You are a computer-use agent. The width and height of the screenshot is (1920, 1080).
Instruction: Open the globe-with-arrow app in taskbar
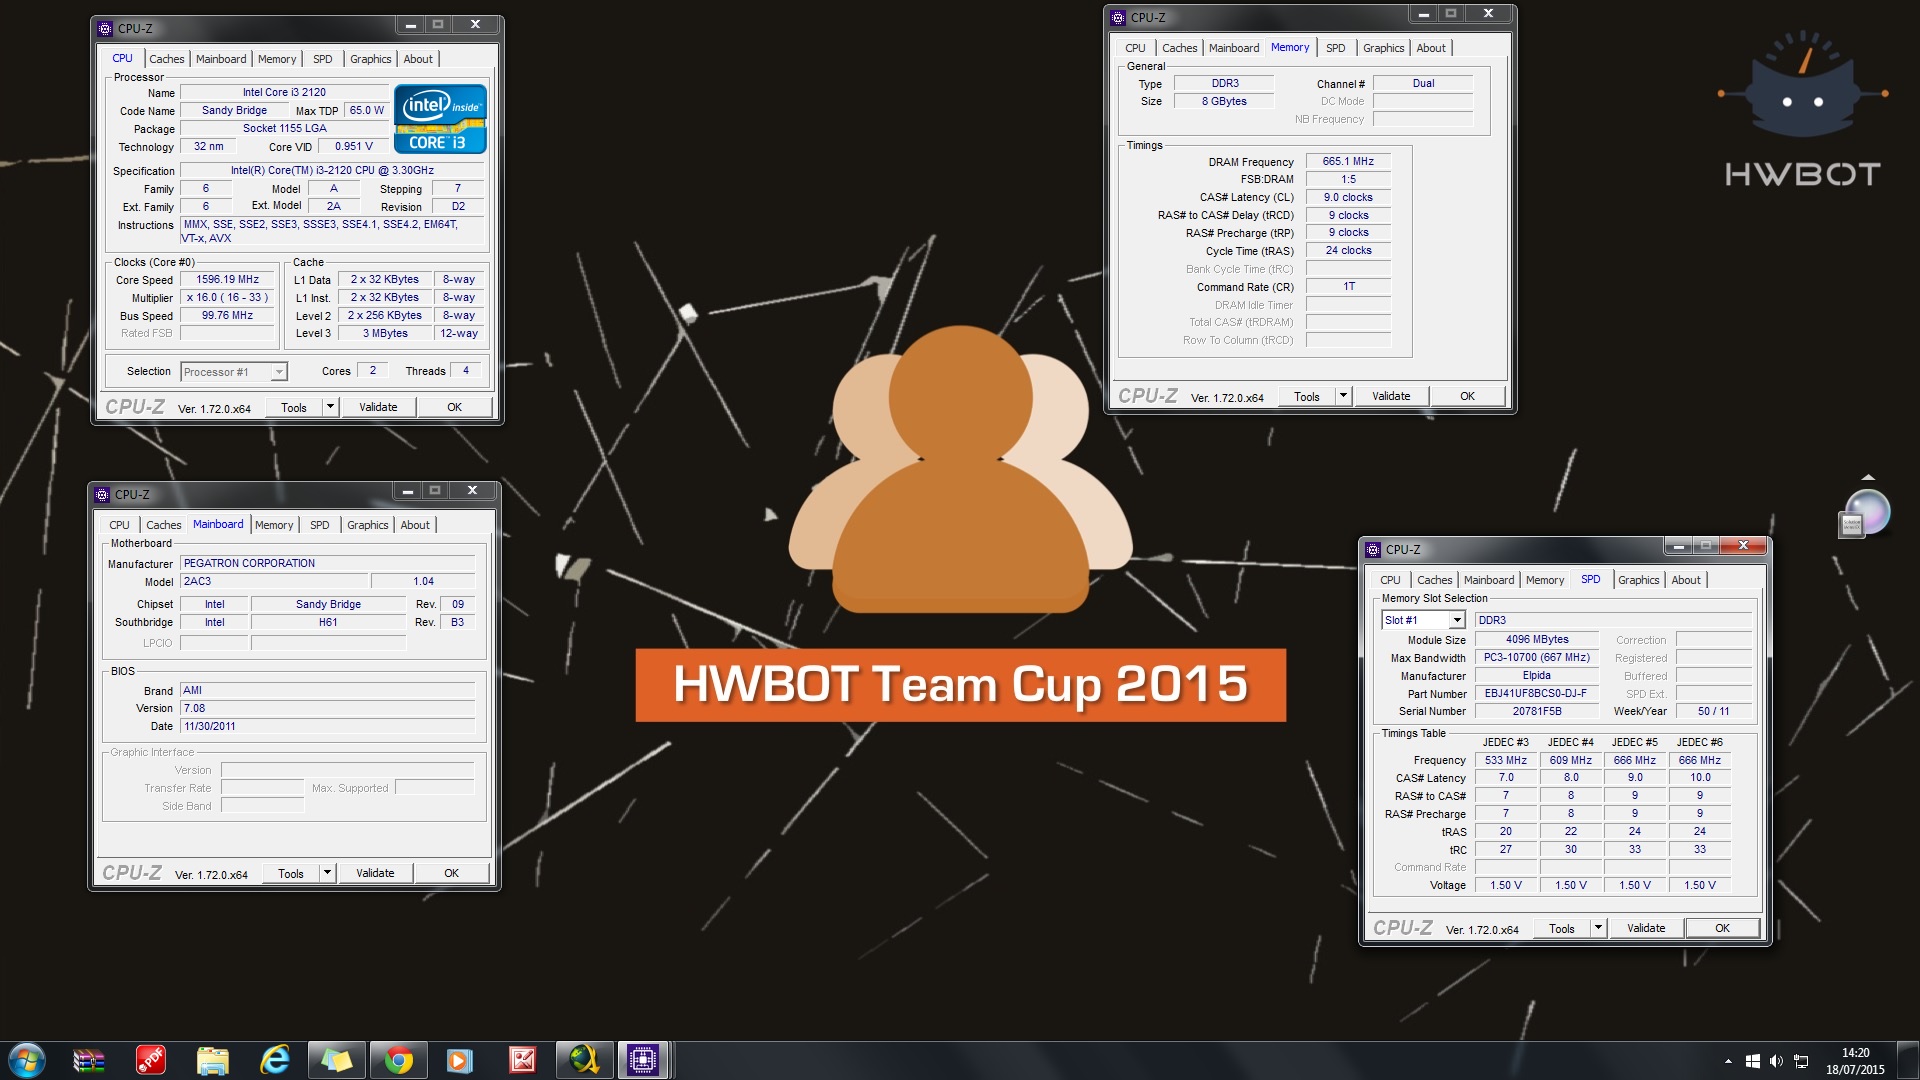coord(585,1060)
